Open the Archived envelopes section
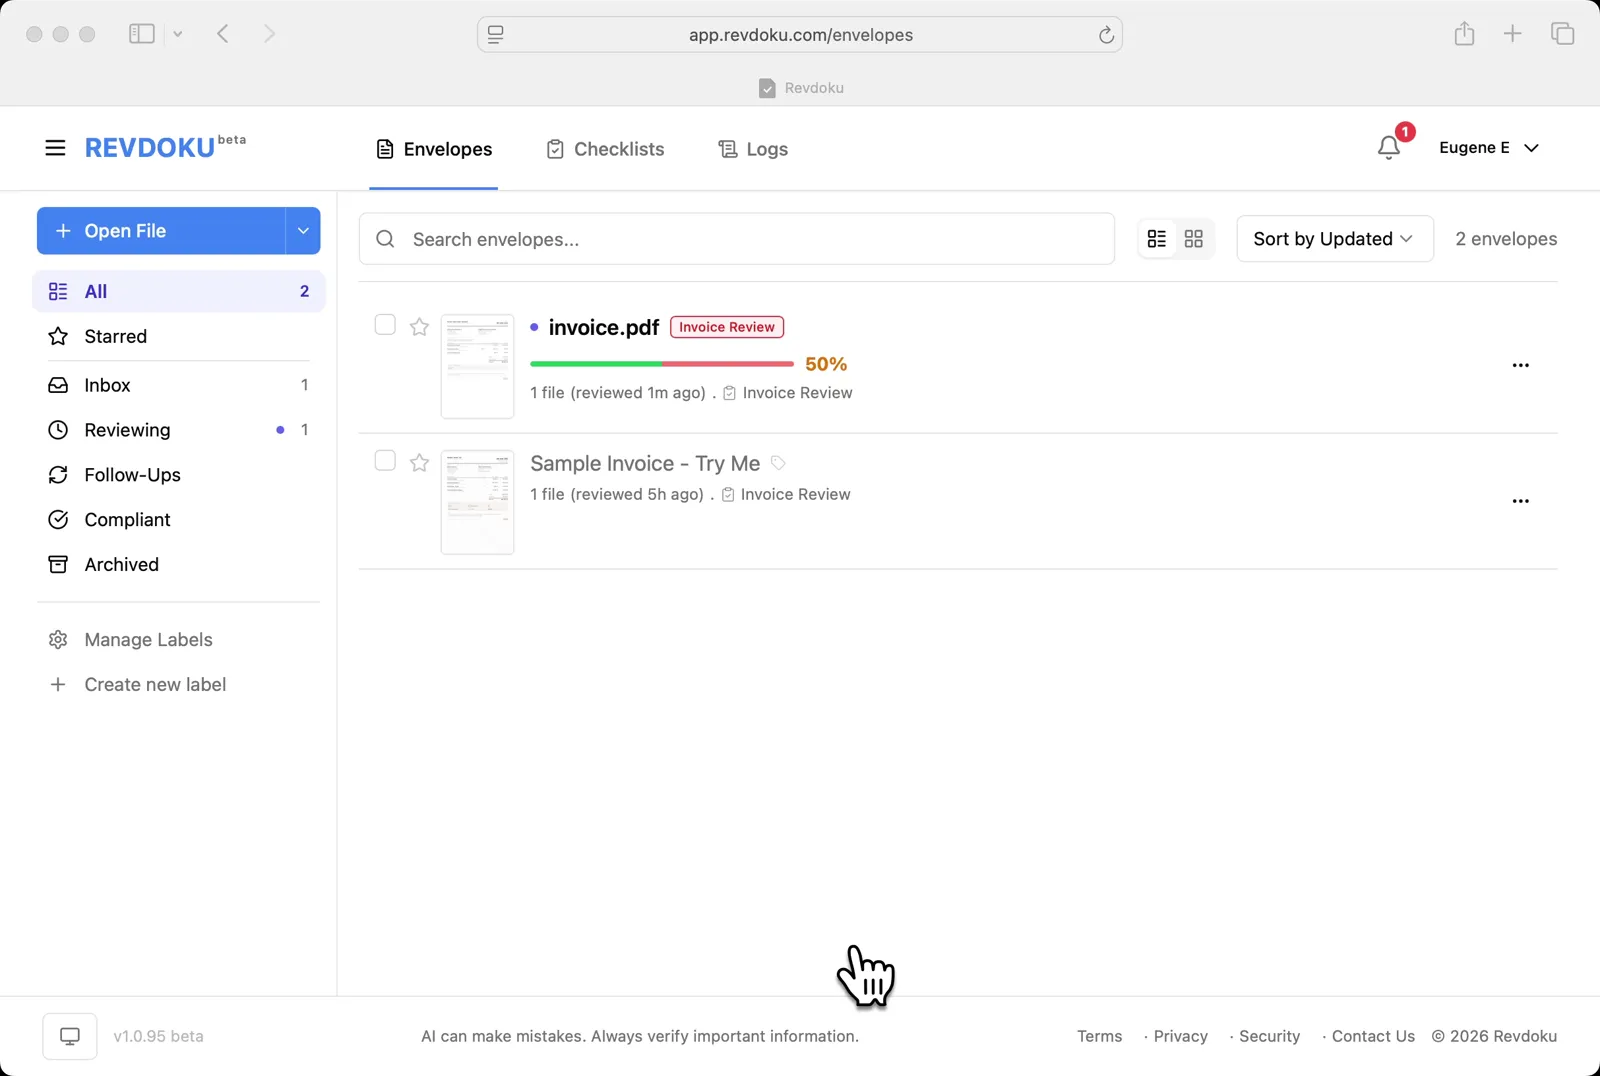1600x1076 pixels. pos(121,564)
